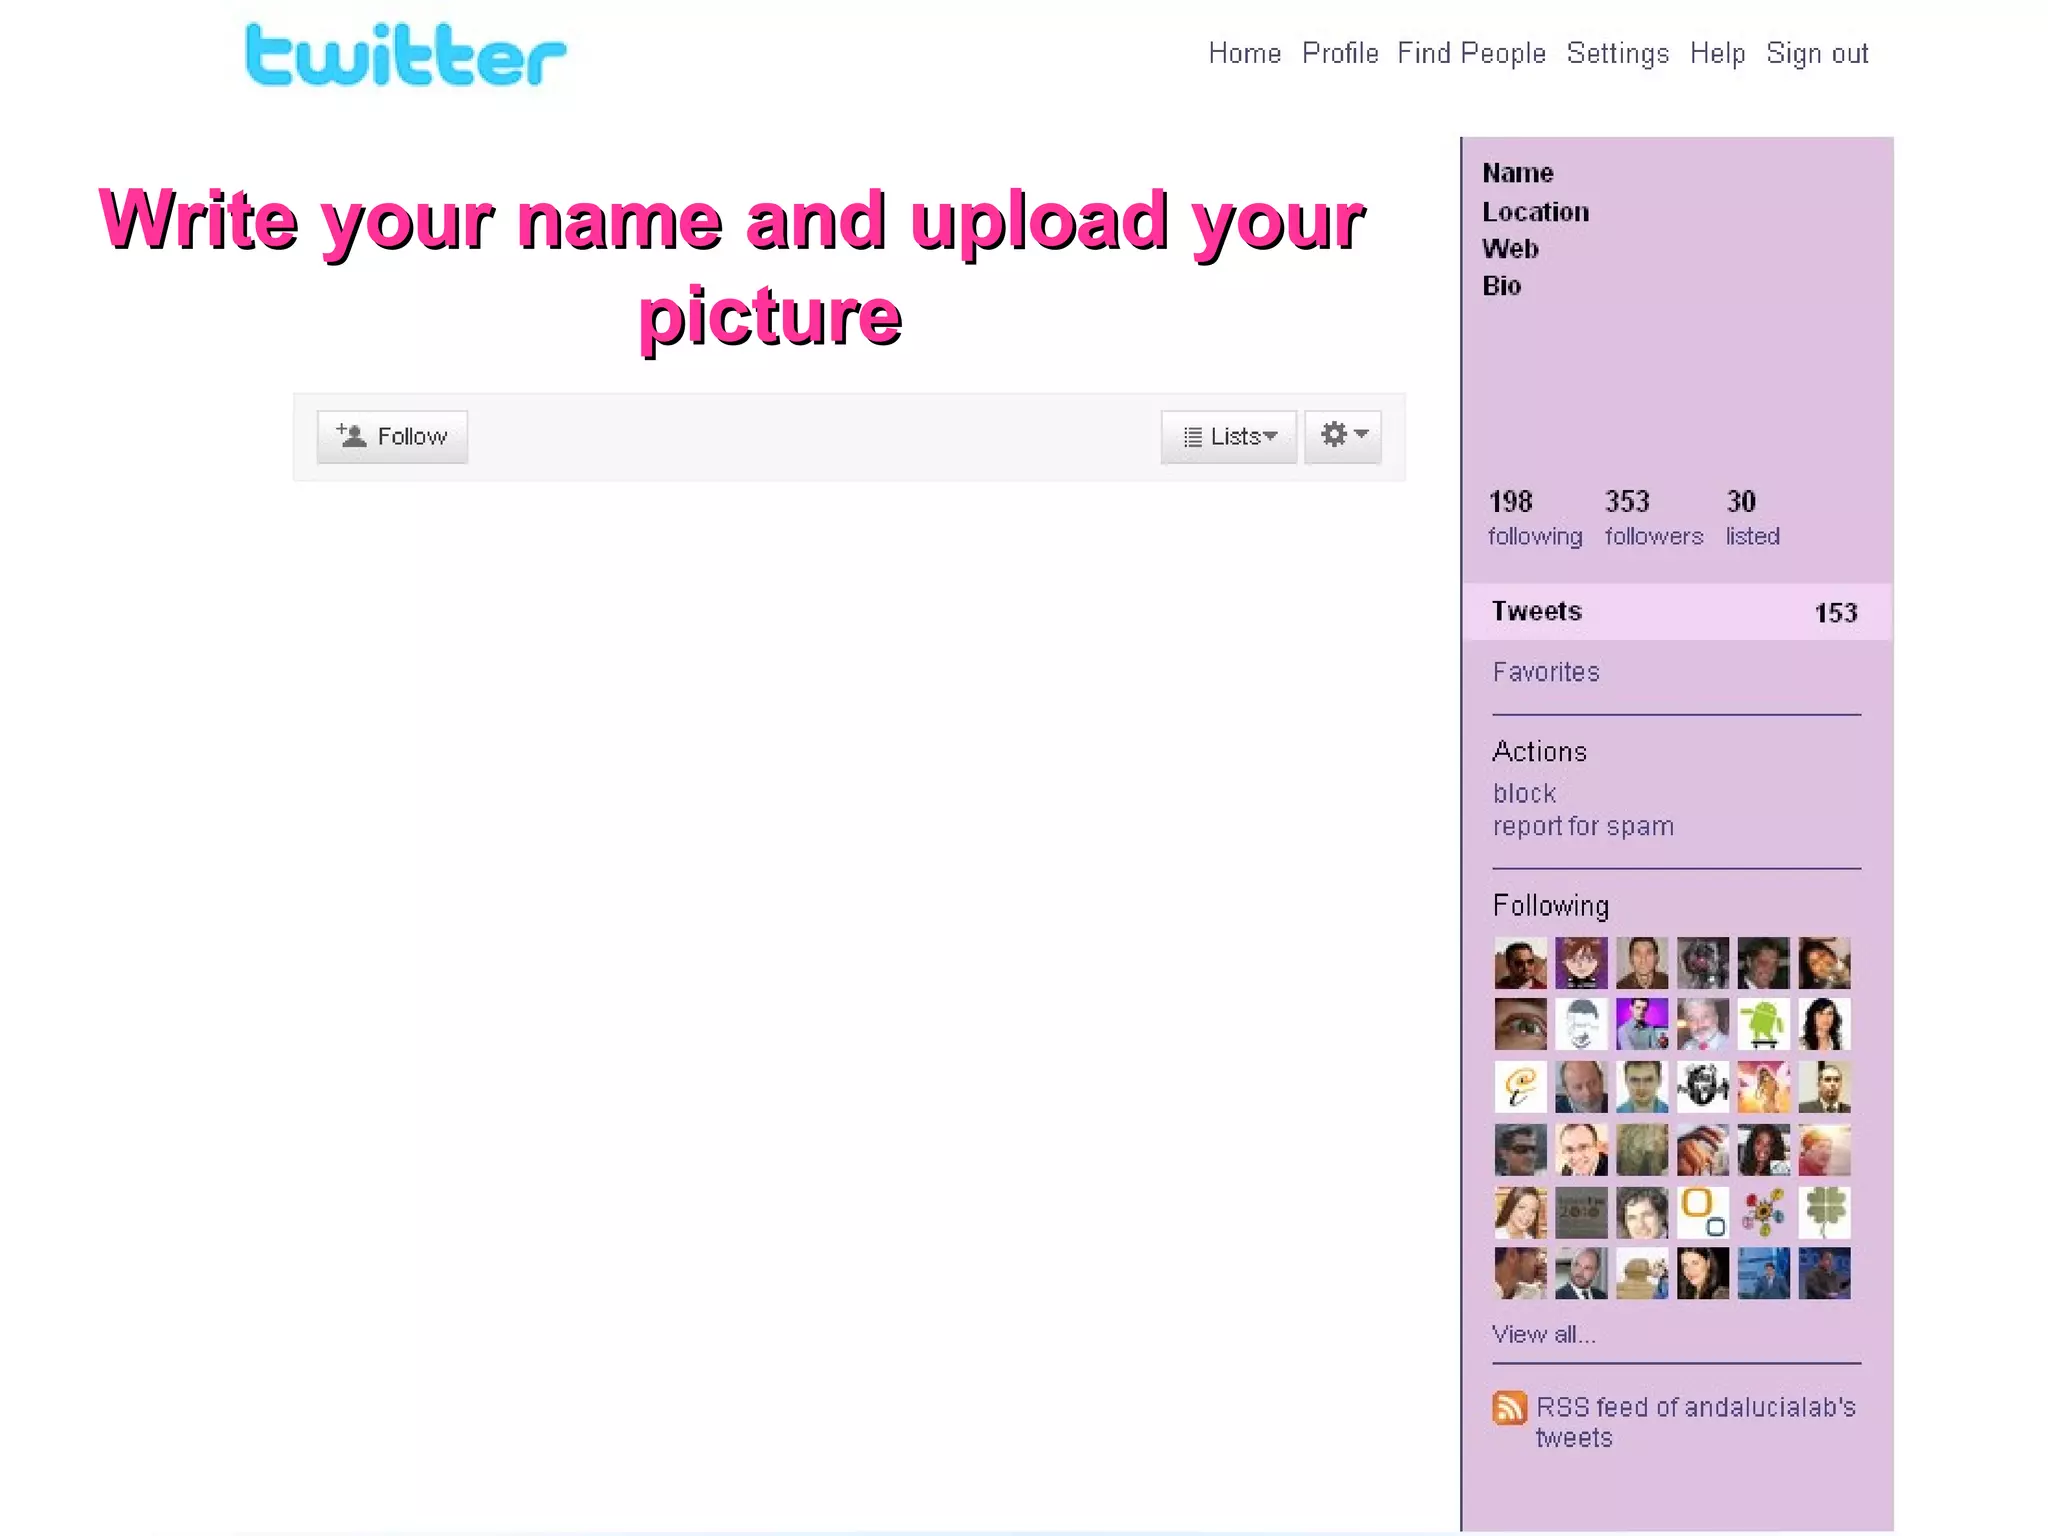2048x1536 pixels.
Task: Open the black and white scribble avatar
Action: pos(1702,1086)
